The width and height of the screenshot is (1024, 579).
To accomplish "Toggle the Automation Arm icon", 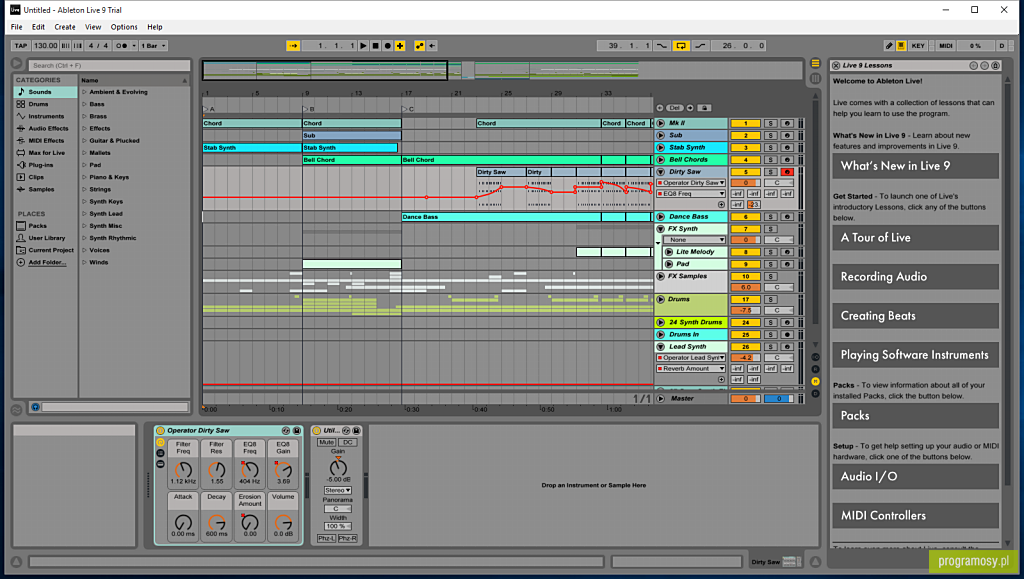I will pos(419,46).
